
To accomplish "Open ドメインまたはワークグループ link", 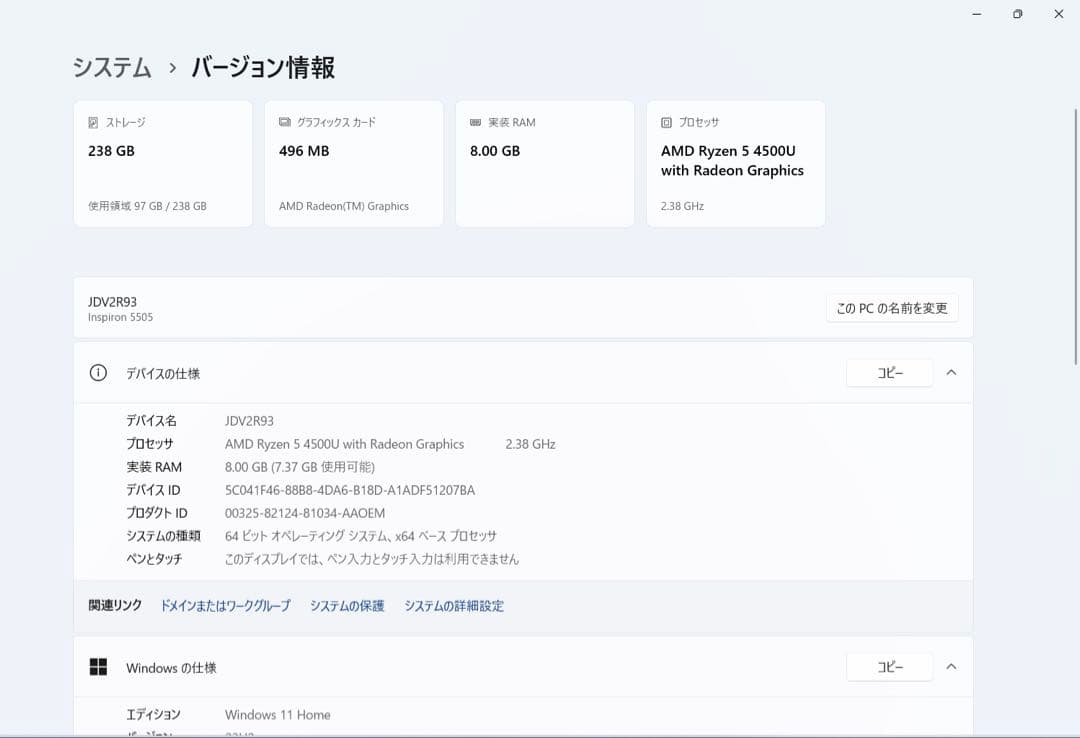I will pos(225,606).
